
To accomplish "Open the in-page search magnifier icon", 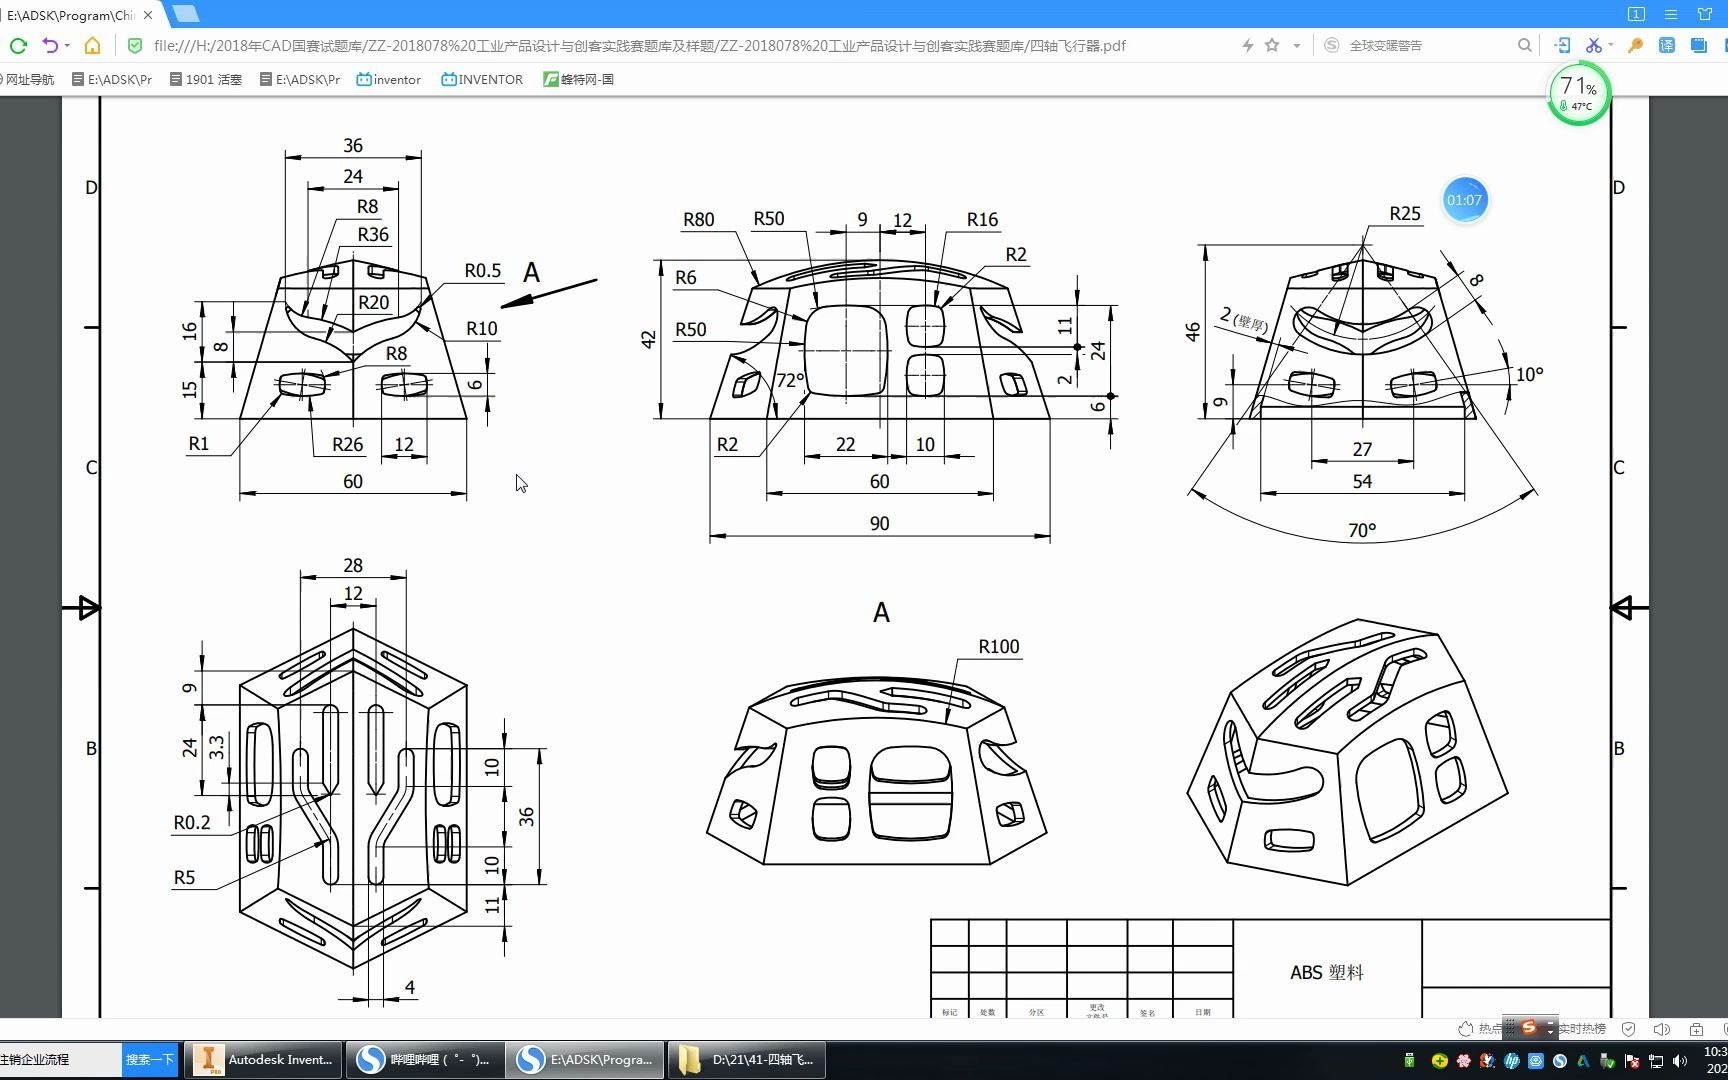I will [x=1524, y=45].
